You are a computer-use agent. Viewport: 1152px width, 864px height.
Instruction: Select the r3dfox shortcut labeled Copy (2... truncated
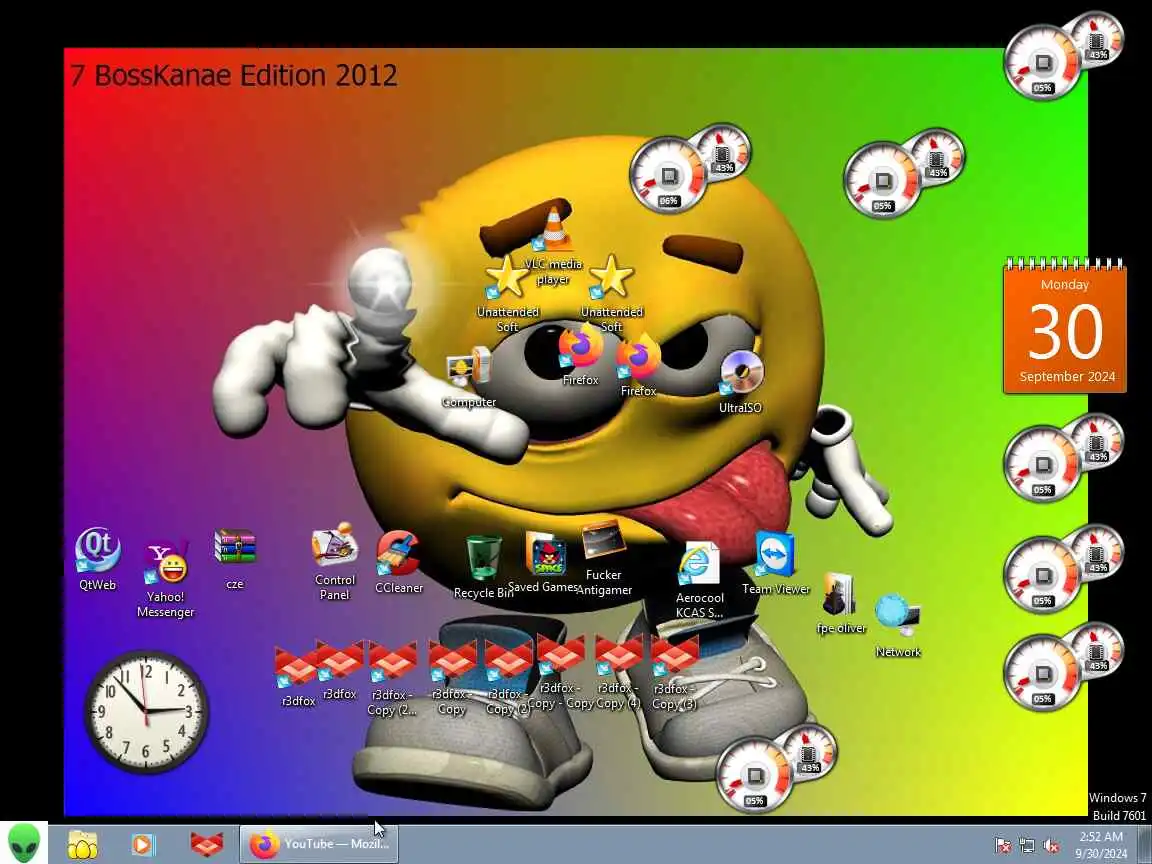coord(392,678)
